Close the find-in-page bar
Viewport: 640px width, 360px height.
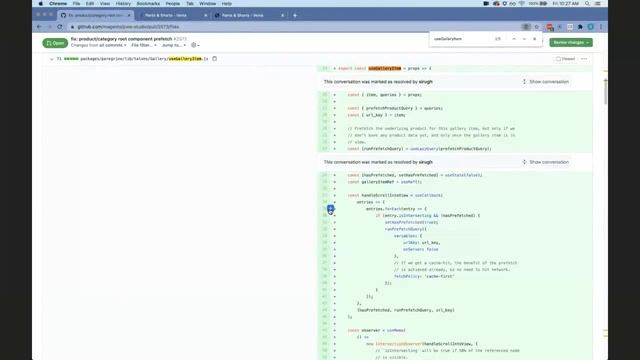pyautogui.click(x=535, y=39)
